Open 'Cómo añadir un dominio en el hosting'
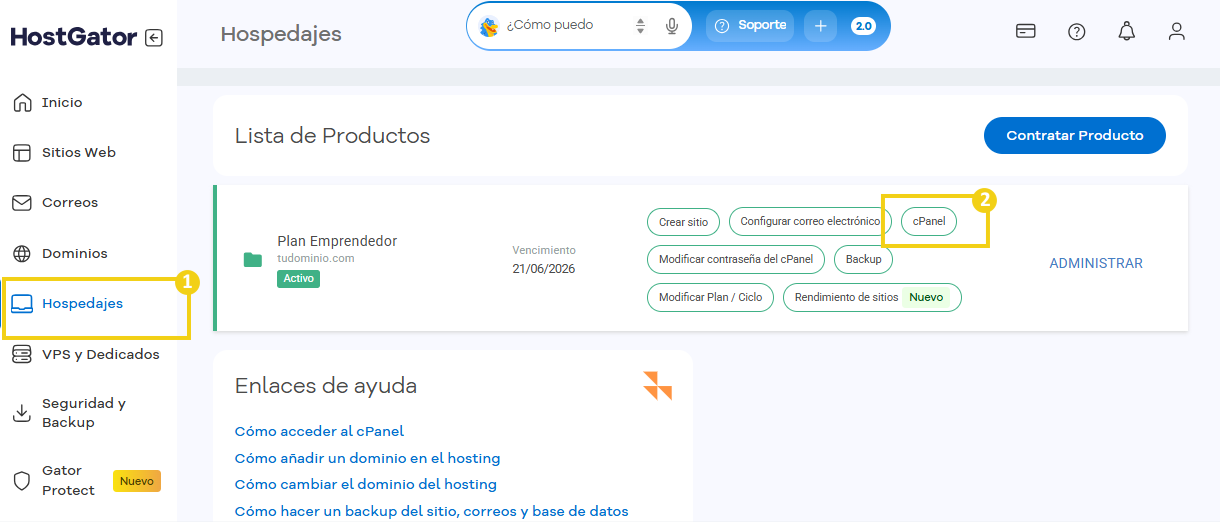Image resolution: width=1220 pixels, height=522 pixels. point(367,458)
